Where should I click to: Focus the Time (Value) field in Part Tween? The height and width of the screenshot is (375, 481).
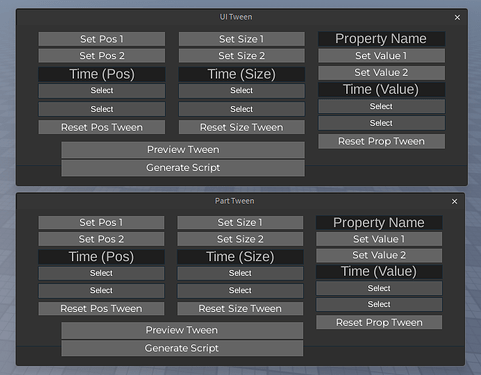tap(379, 272)
